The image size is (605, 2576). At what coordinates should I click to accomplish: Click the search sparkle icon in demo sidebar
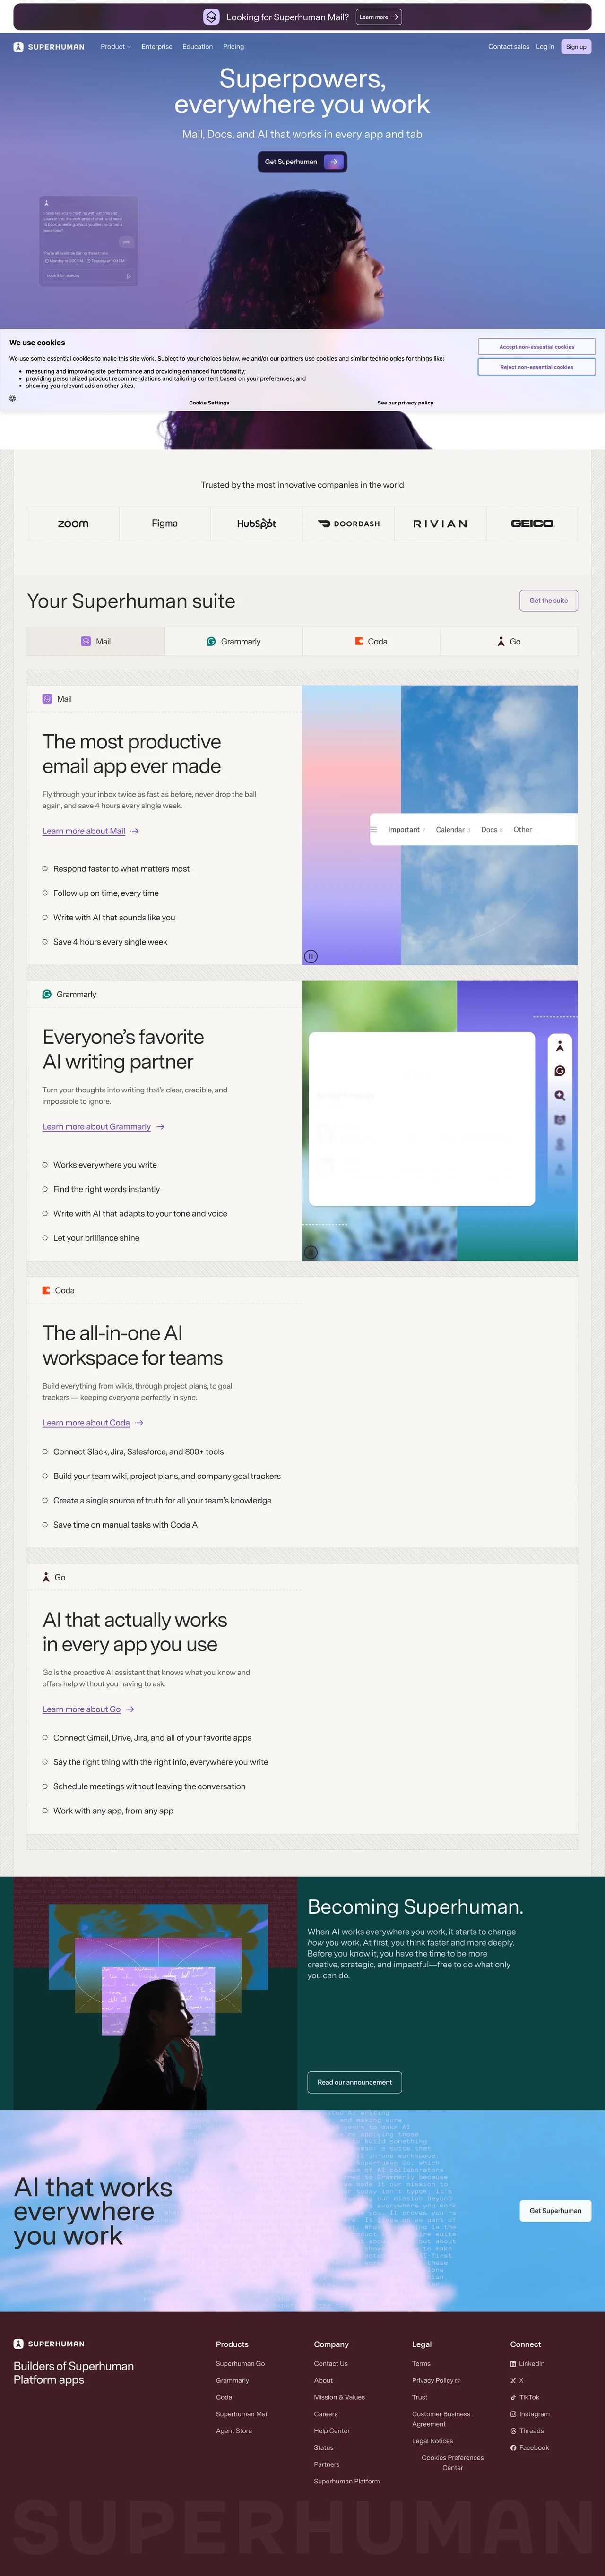click(560, 1095)
